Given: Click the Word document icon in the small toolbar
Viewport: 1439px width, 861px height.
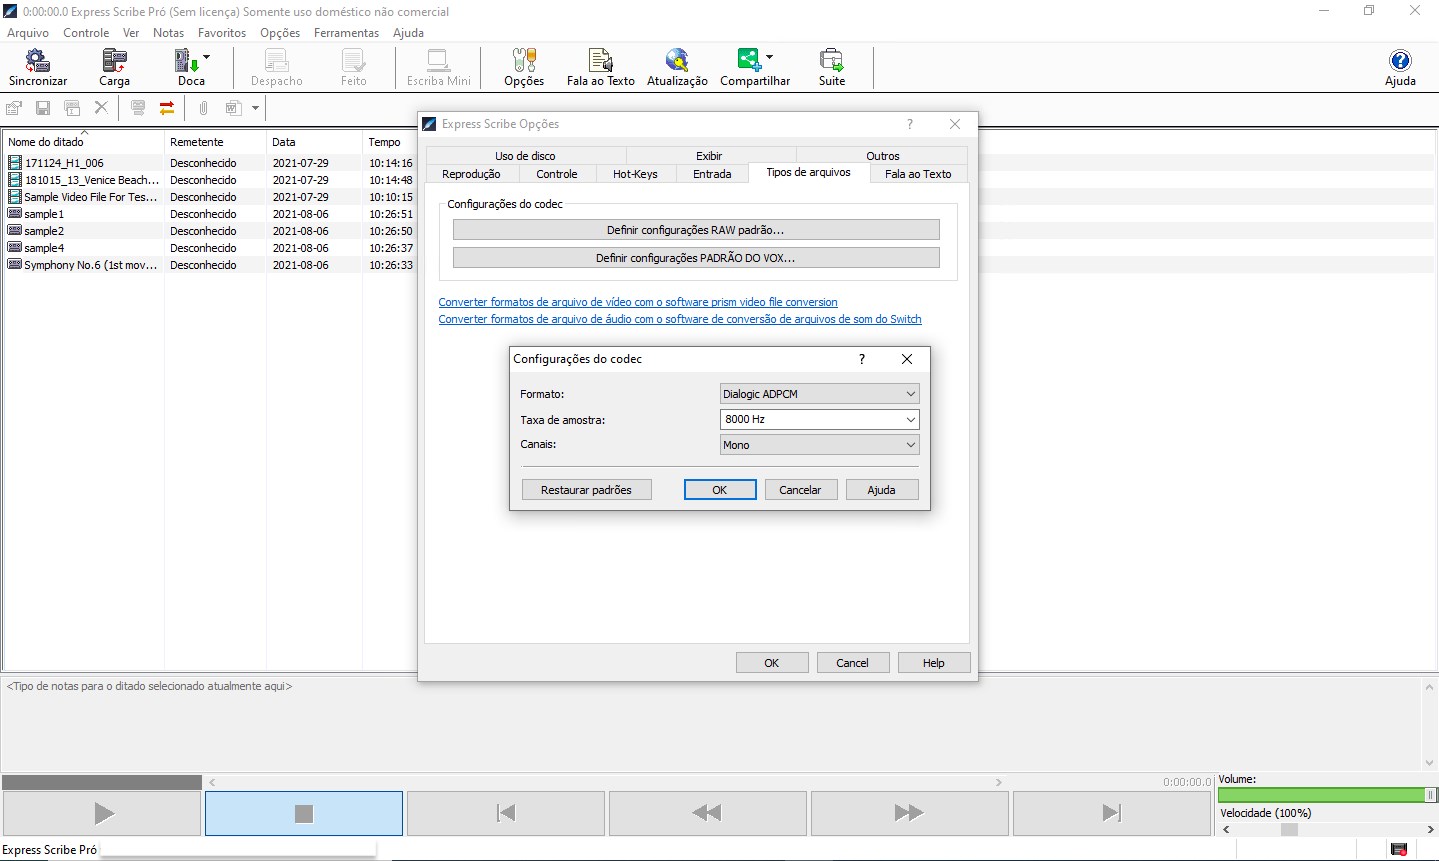Looking at the screenshot, I should click(x=233, y=108).
